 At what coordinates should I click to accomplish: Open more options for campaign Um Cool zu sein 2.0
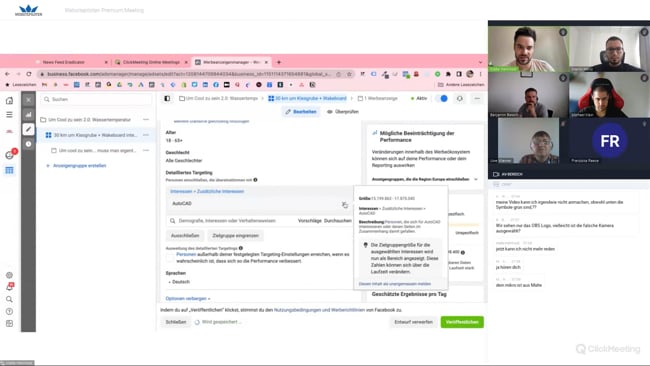tap(146, 119)
